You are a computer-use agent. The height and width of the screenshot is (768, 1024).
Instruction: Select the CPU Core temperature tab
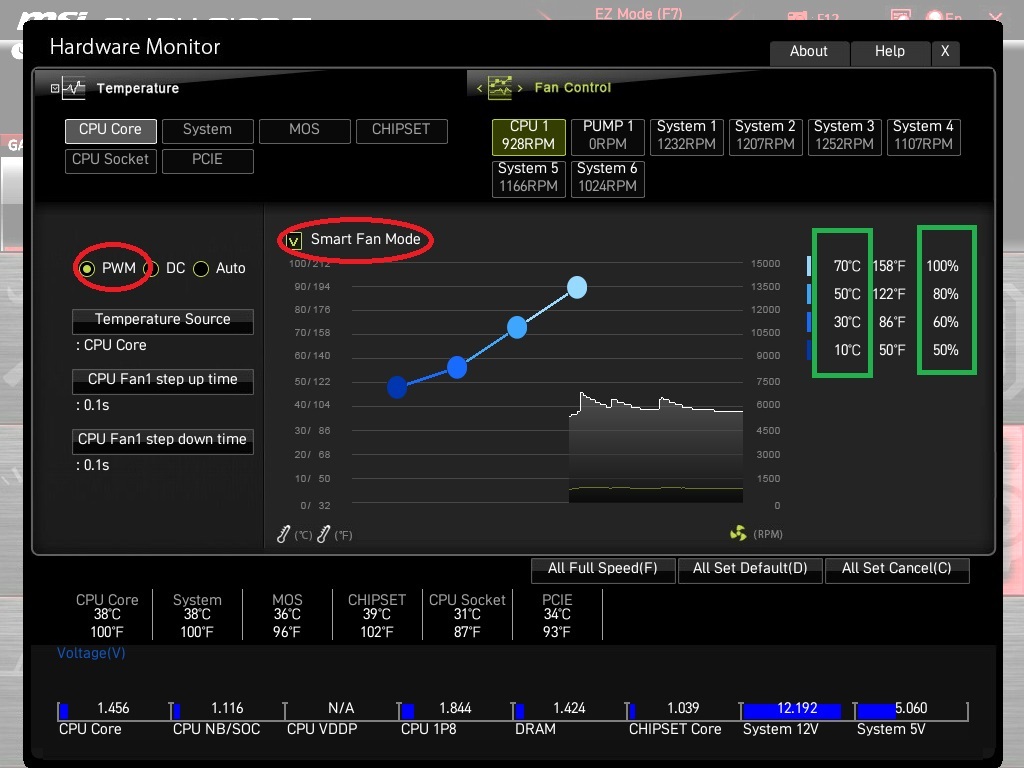(x=110, y=130)
